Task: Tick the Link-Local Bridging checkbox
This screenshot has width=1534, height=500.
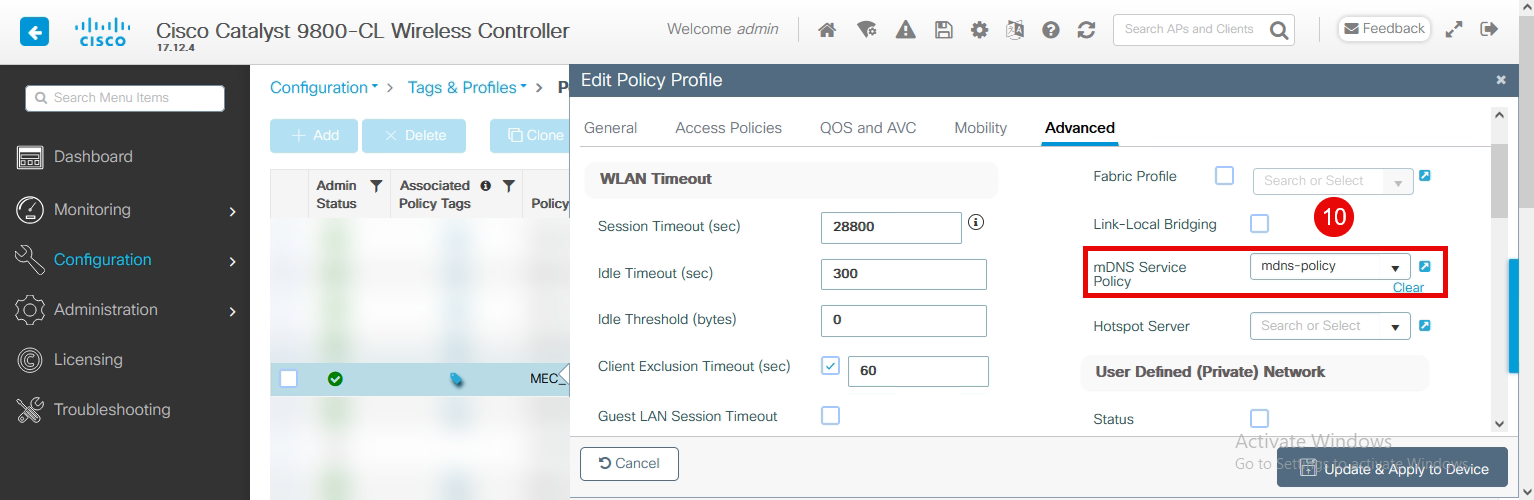Action: click(x=1260, y=224)
